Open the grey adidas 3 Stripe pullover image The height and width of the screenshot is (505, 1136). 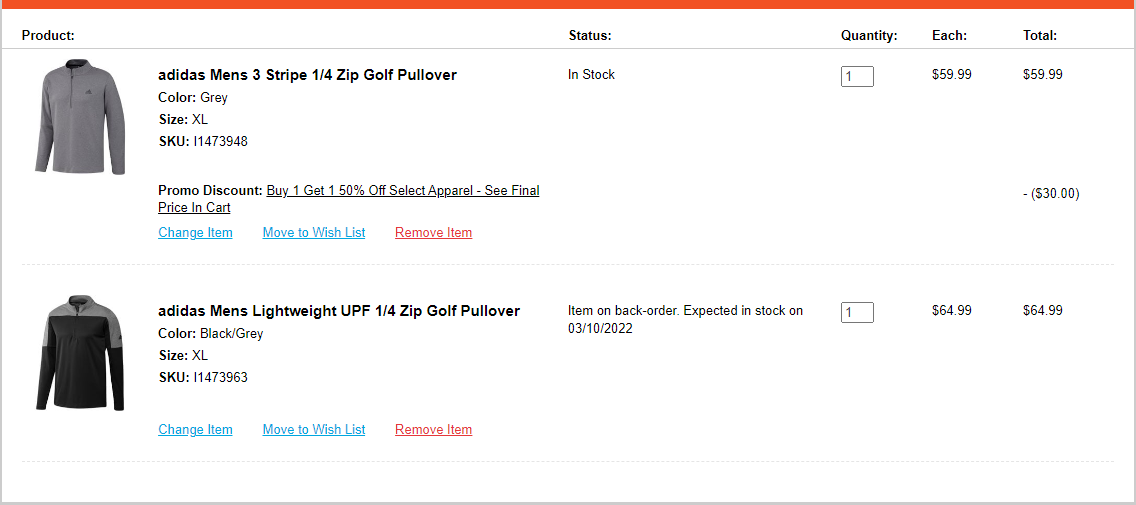pos(80,117)
